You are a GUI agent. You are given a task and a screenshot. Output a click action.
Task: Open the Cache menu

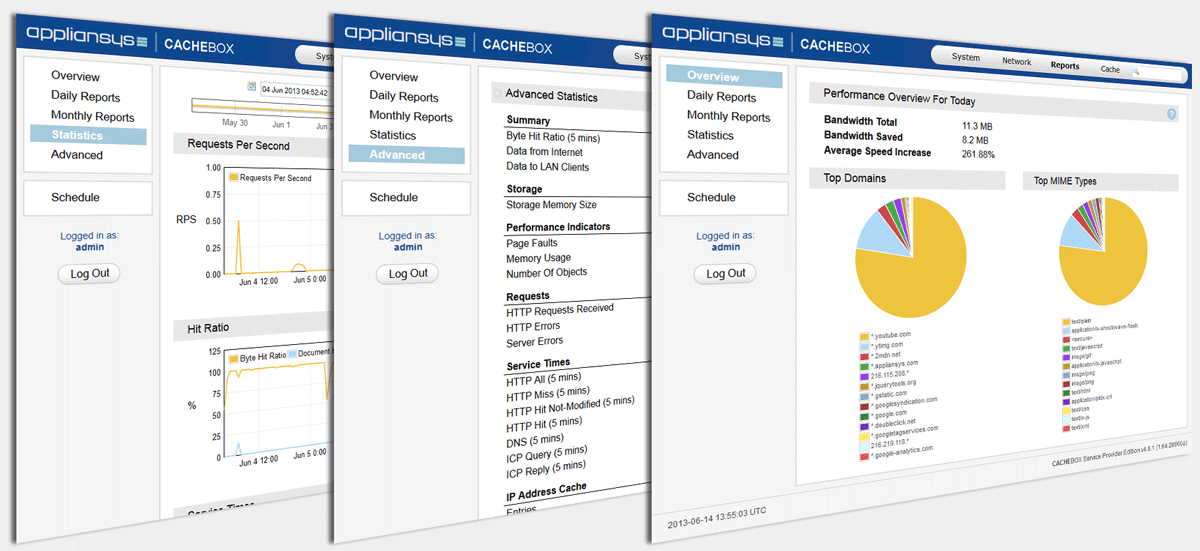point(1110,69)
